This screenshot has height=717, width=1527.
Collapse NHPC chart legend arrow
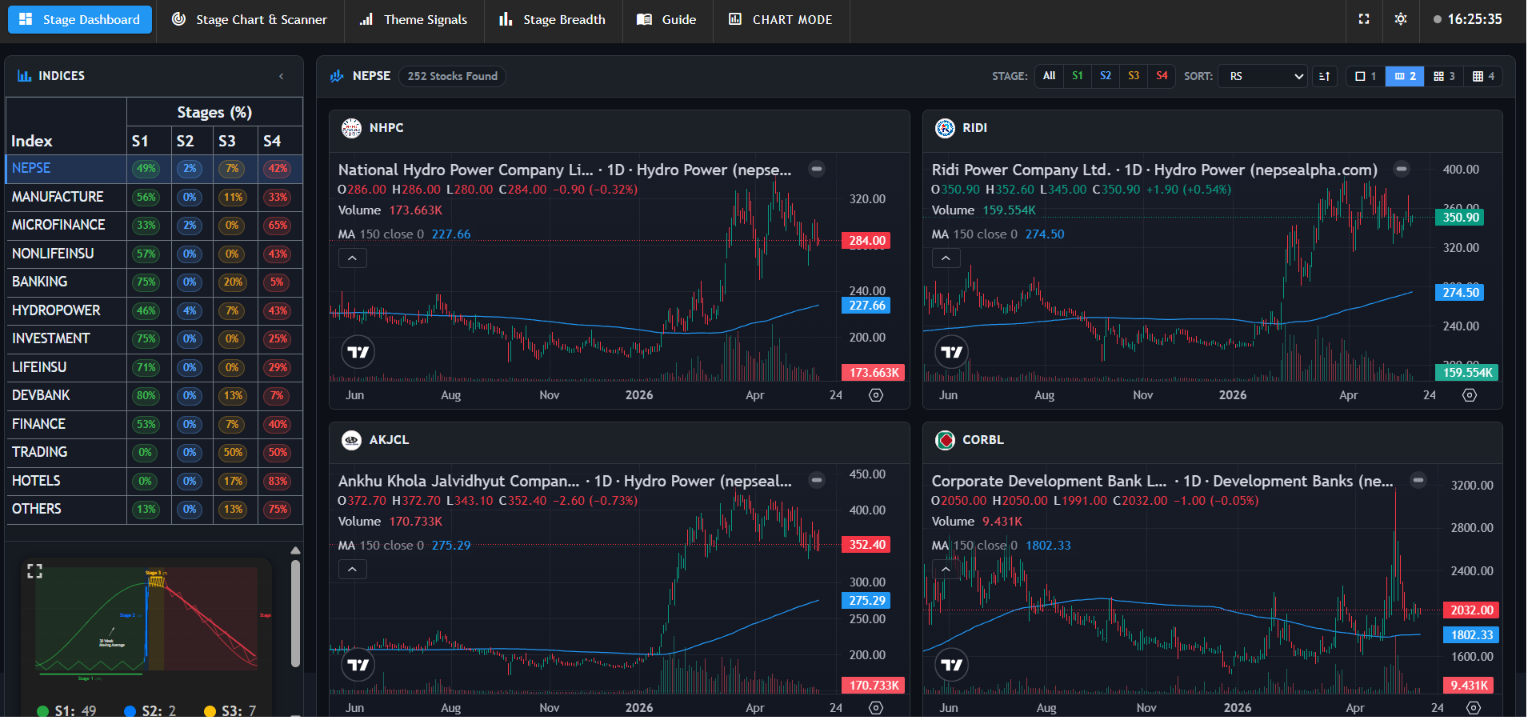[352, 258]
